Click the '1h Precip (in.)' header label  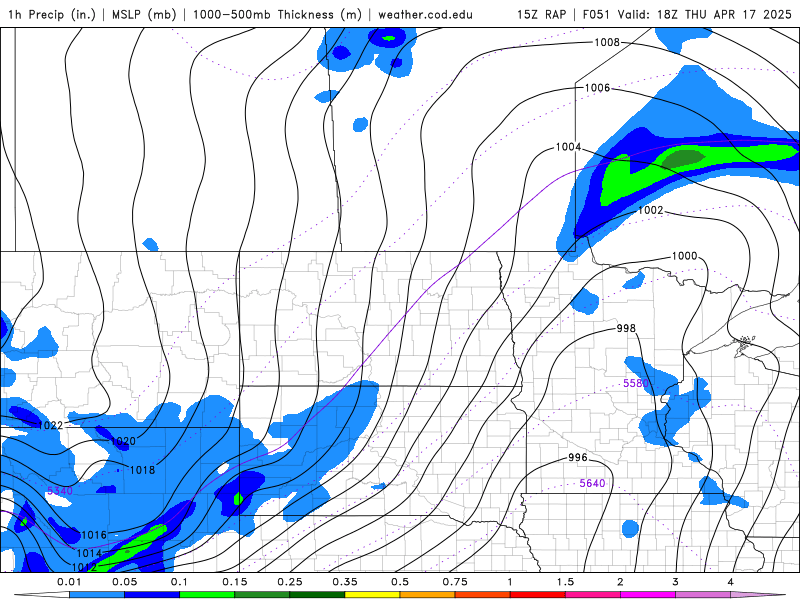[52, 14]
